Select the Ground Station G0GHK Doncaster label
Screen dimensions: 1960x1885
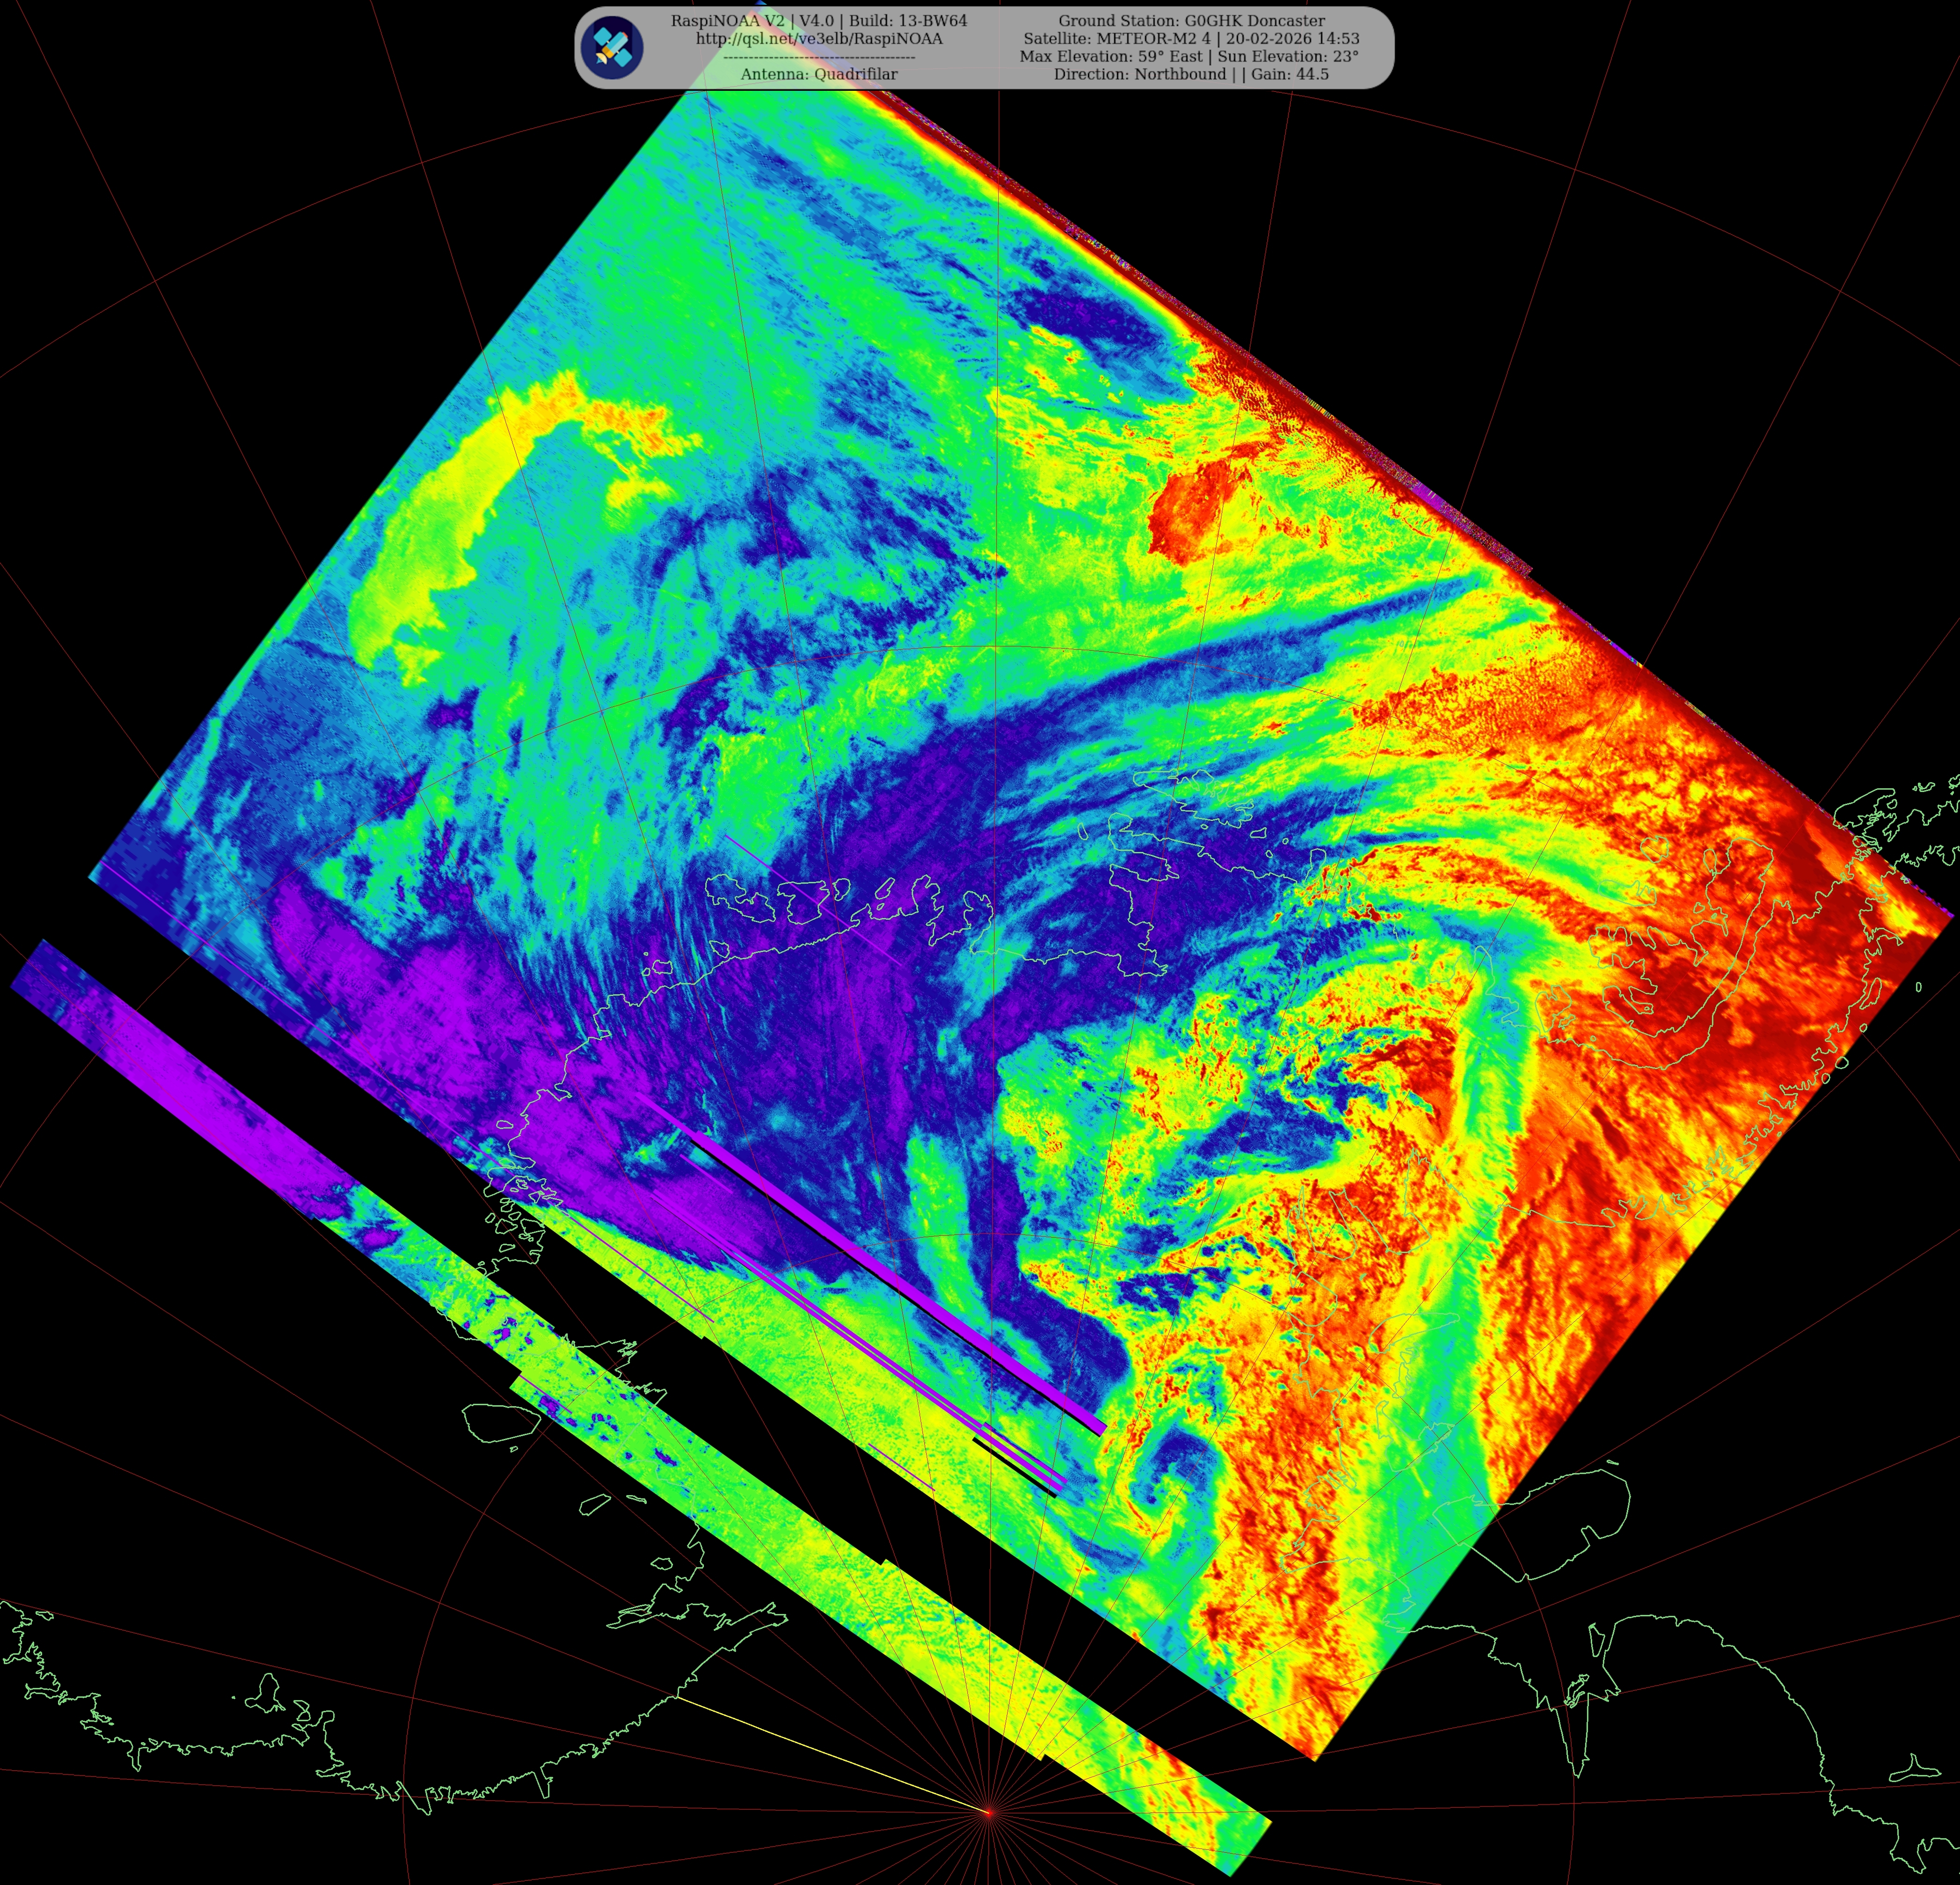[1191, 21]
